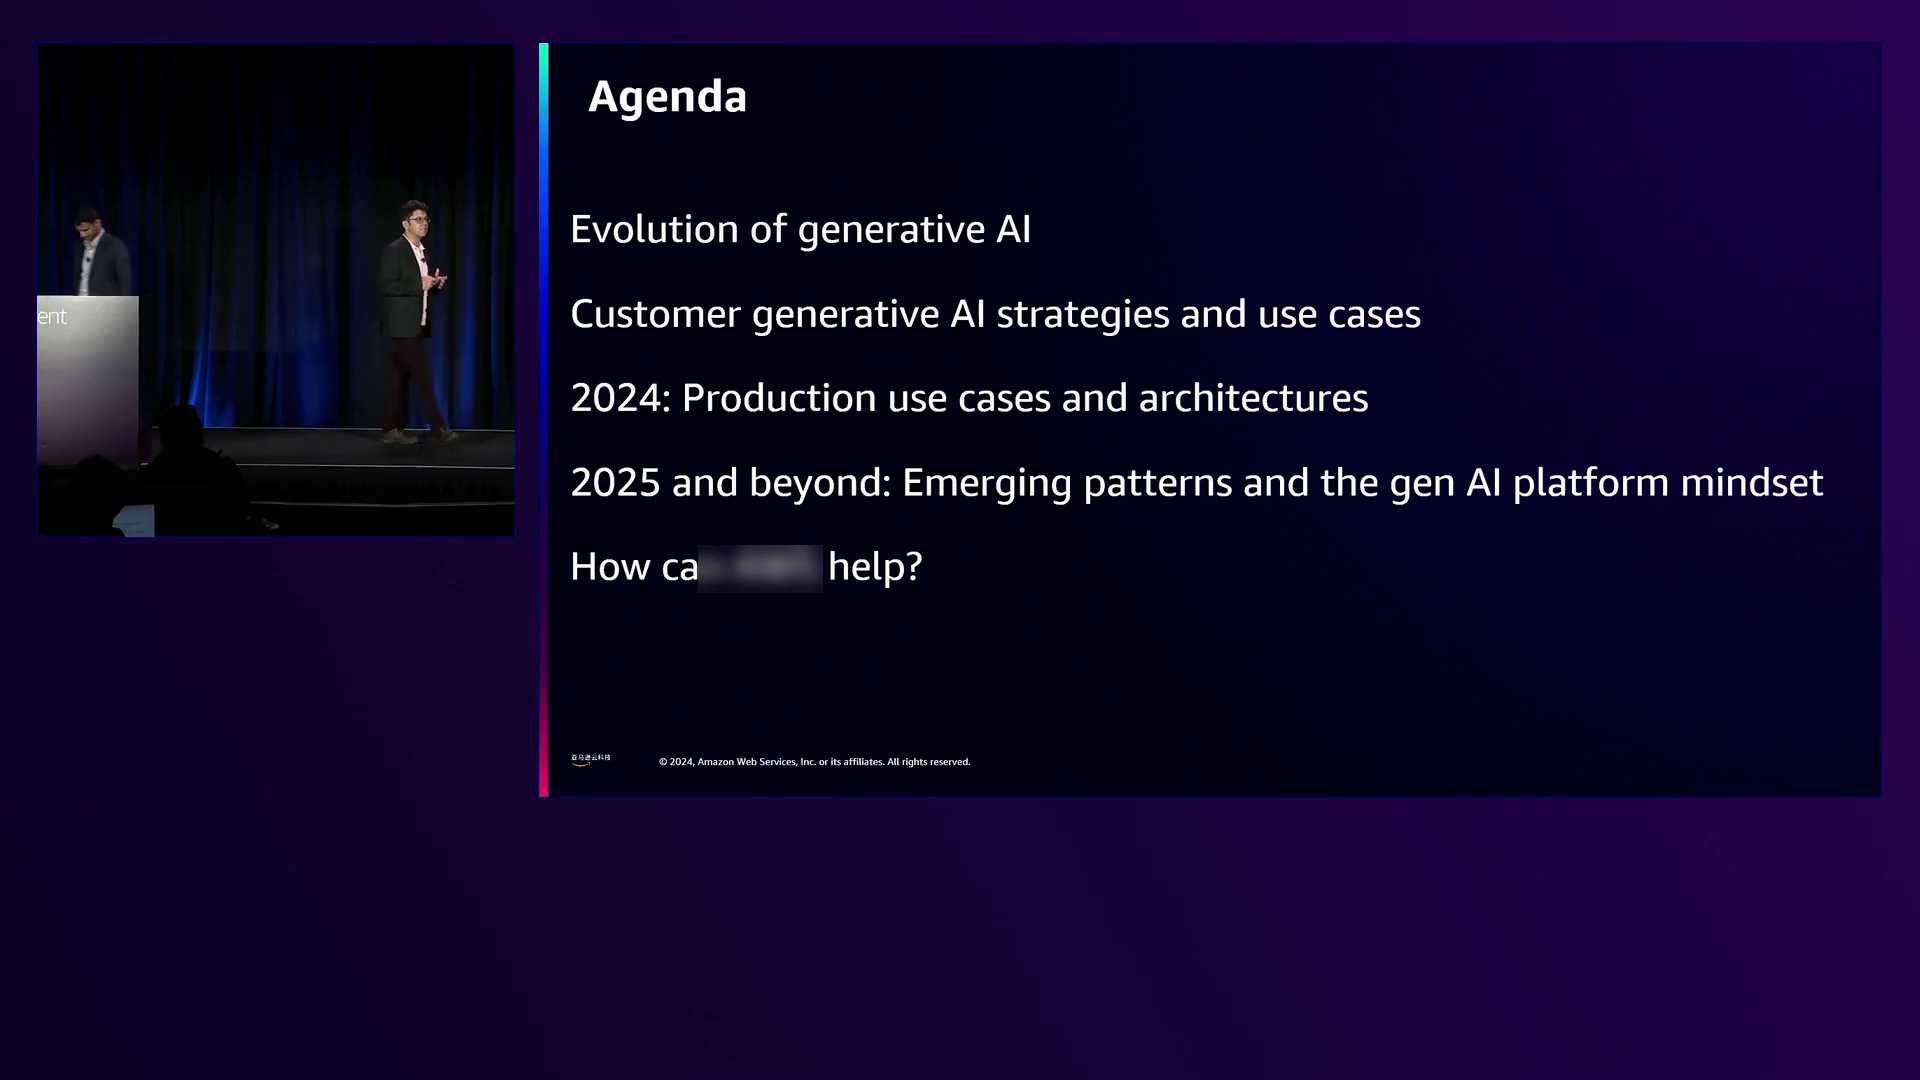Click the blurred word in last agenda item

click(x=760, y=568)
